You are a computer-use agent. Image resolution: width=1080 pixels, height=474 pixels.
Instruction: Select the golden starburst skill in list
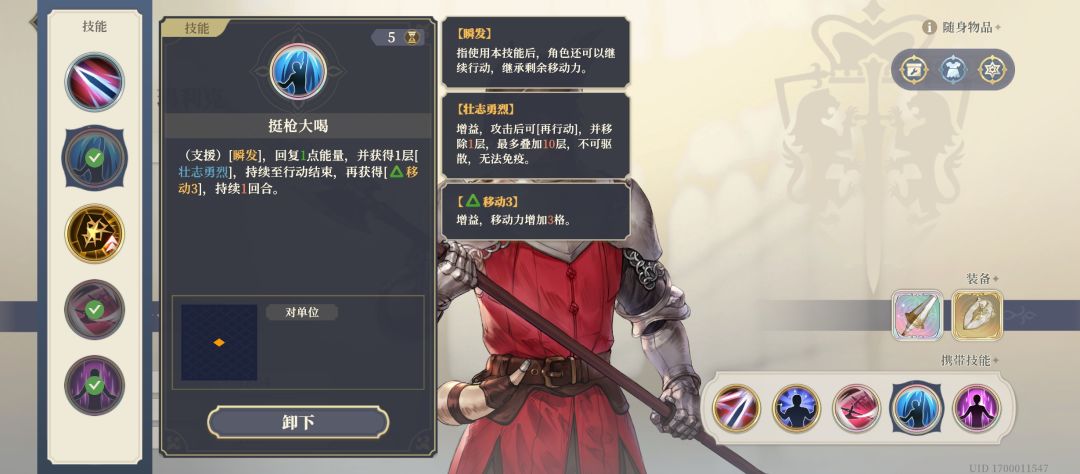(x=94, y=234)
